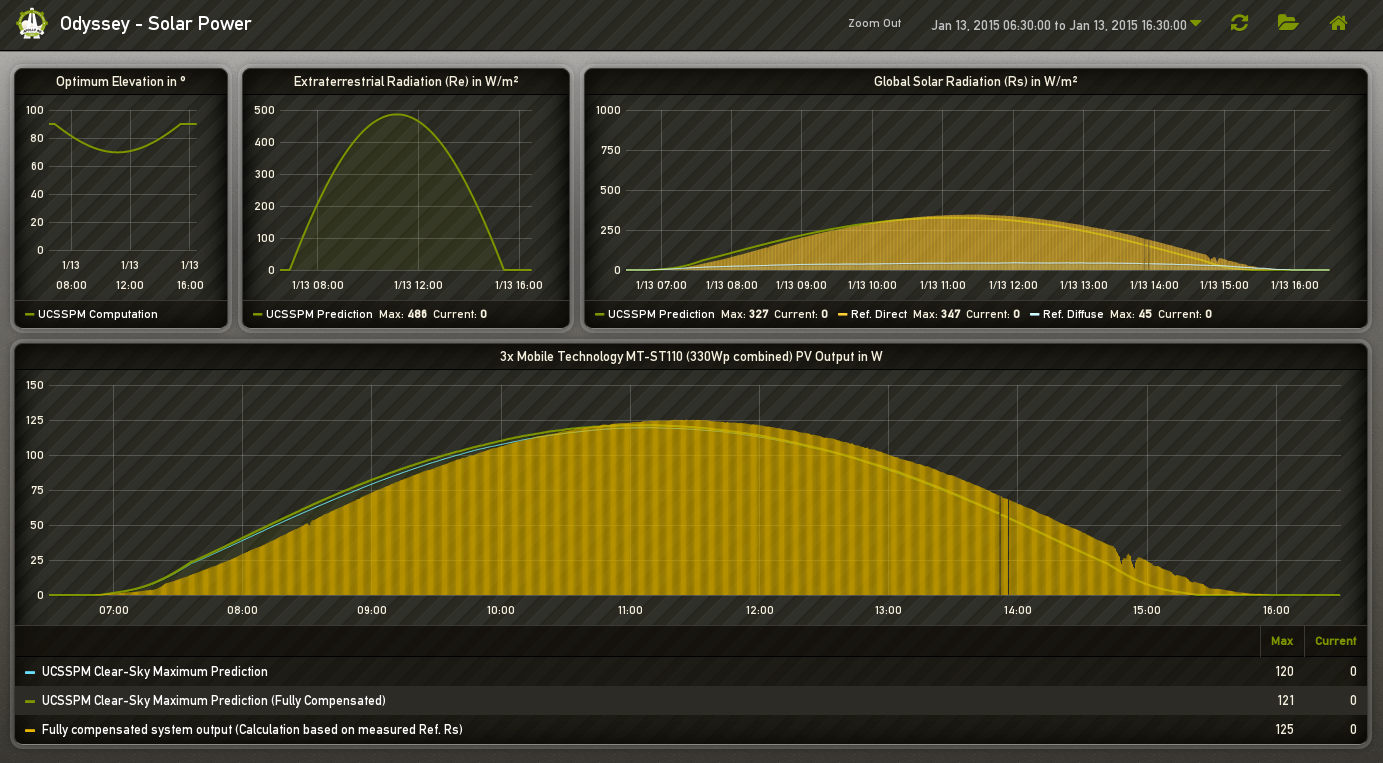The image size is (1383, 763).
Task: Open the Extraterrestrial Radiation panel title menu
Action: coord(406,82)
